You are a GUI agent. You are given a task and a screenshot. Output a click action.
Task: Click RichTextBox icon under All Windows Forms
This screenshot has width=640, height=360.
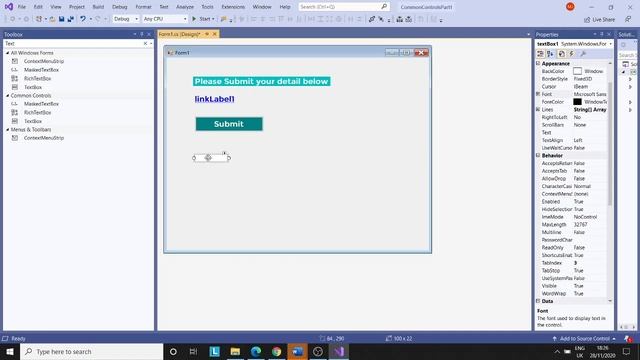15,78
